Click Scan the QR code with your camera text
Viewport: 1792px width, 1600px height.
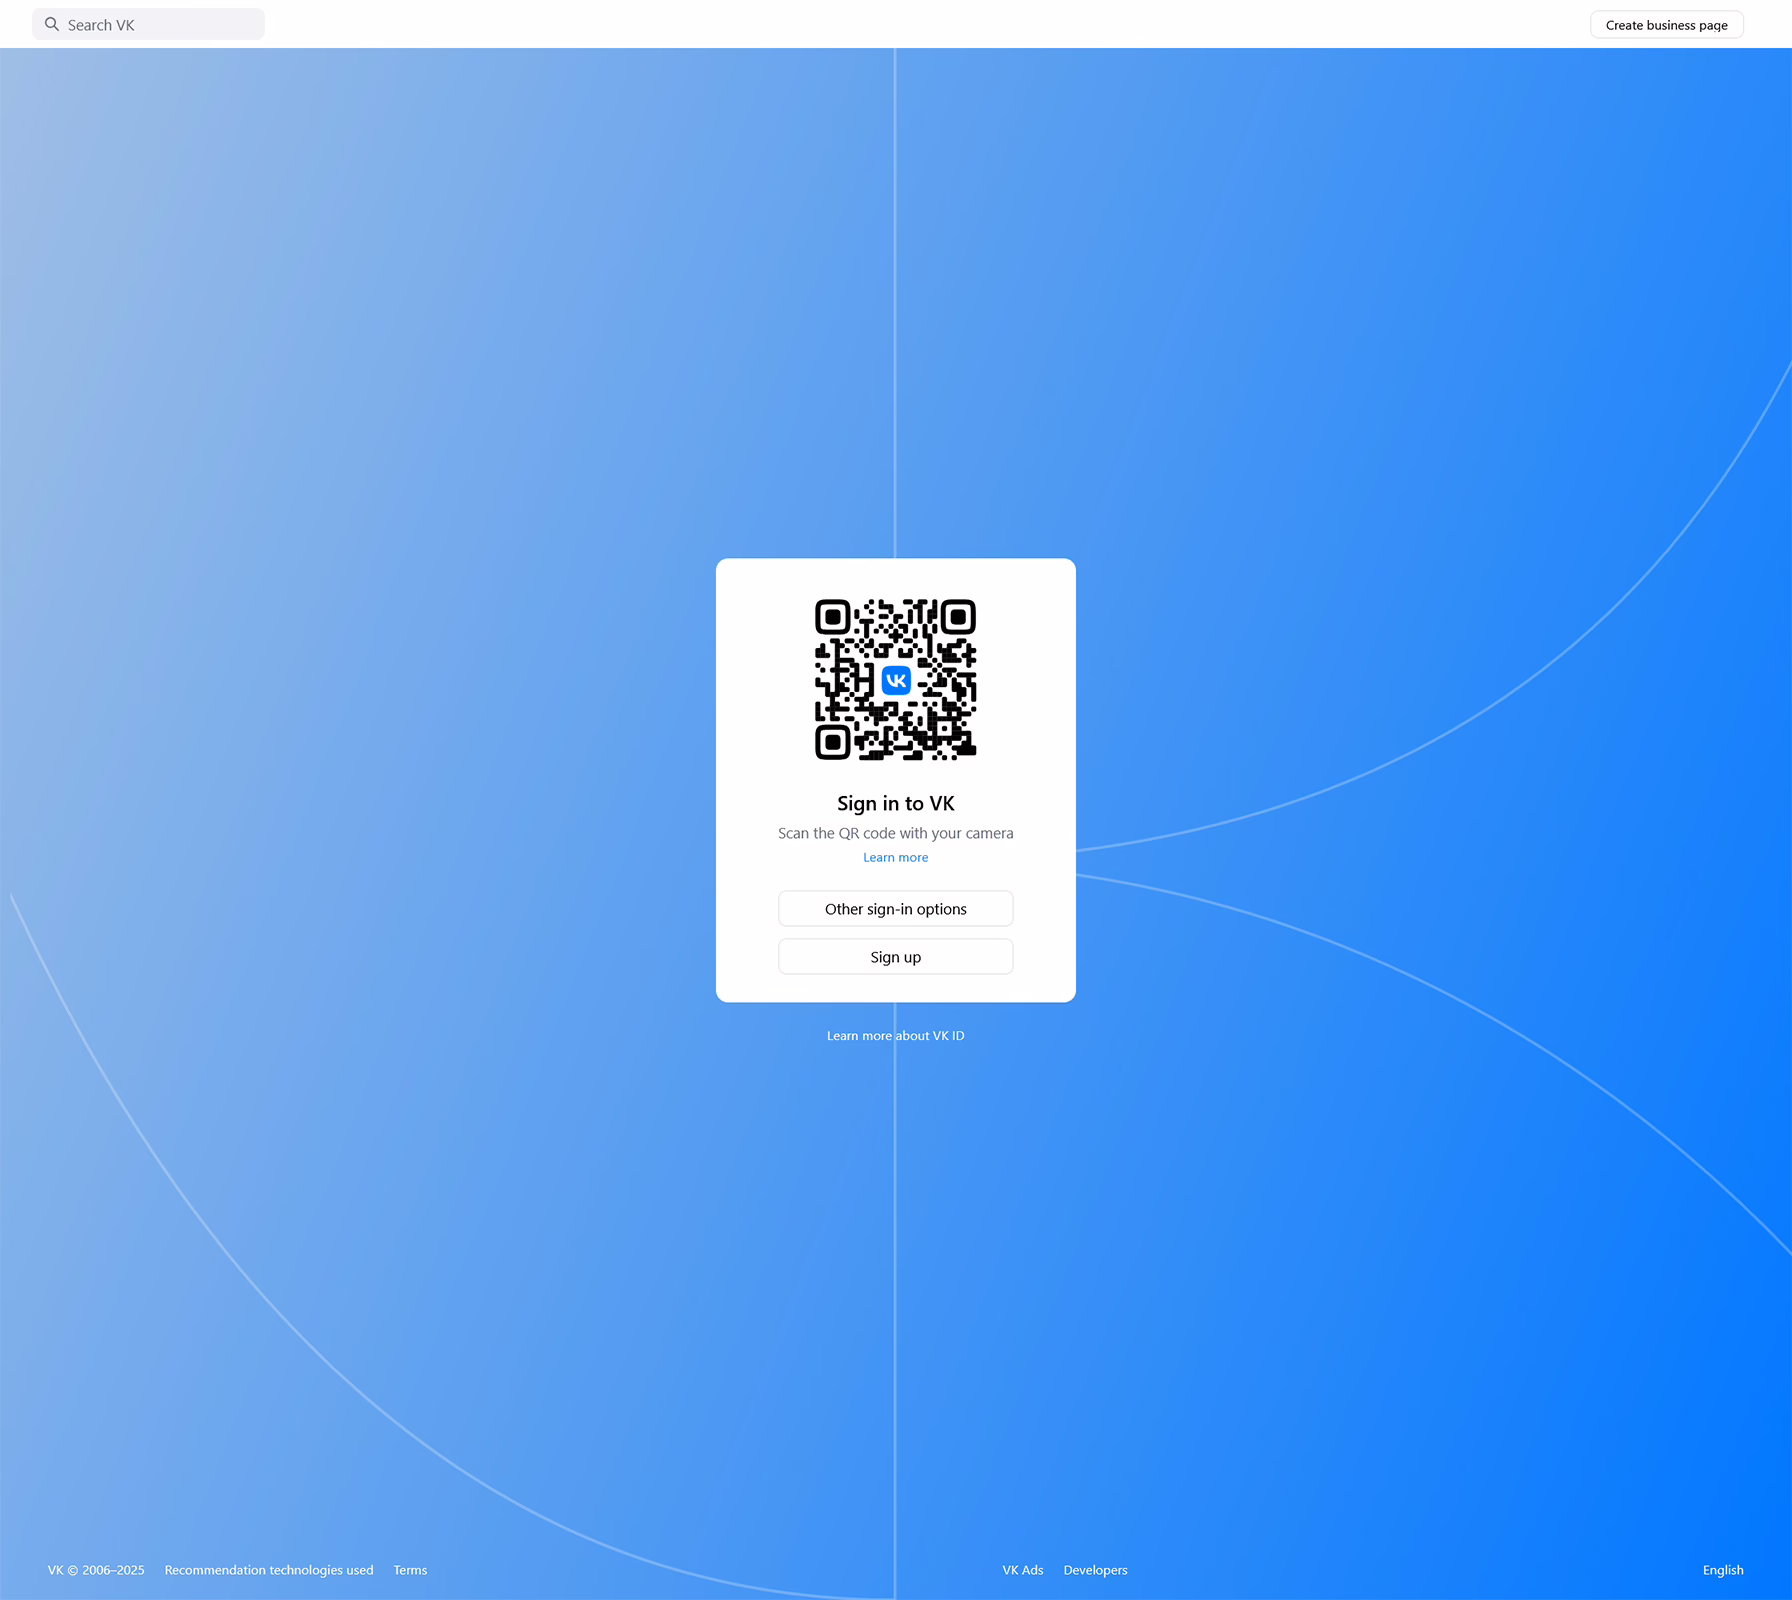point(895,833)
